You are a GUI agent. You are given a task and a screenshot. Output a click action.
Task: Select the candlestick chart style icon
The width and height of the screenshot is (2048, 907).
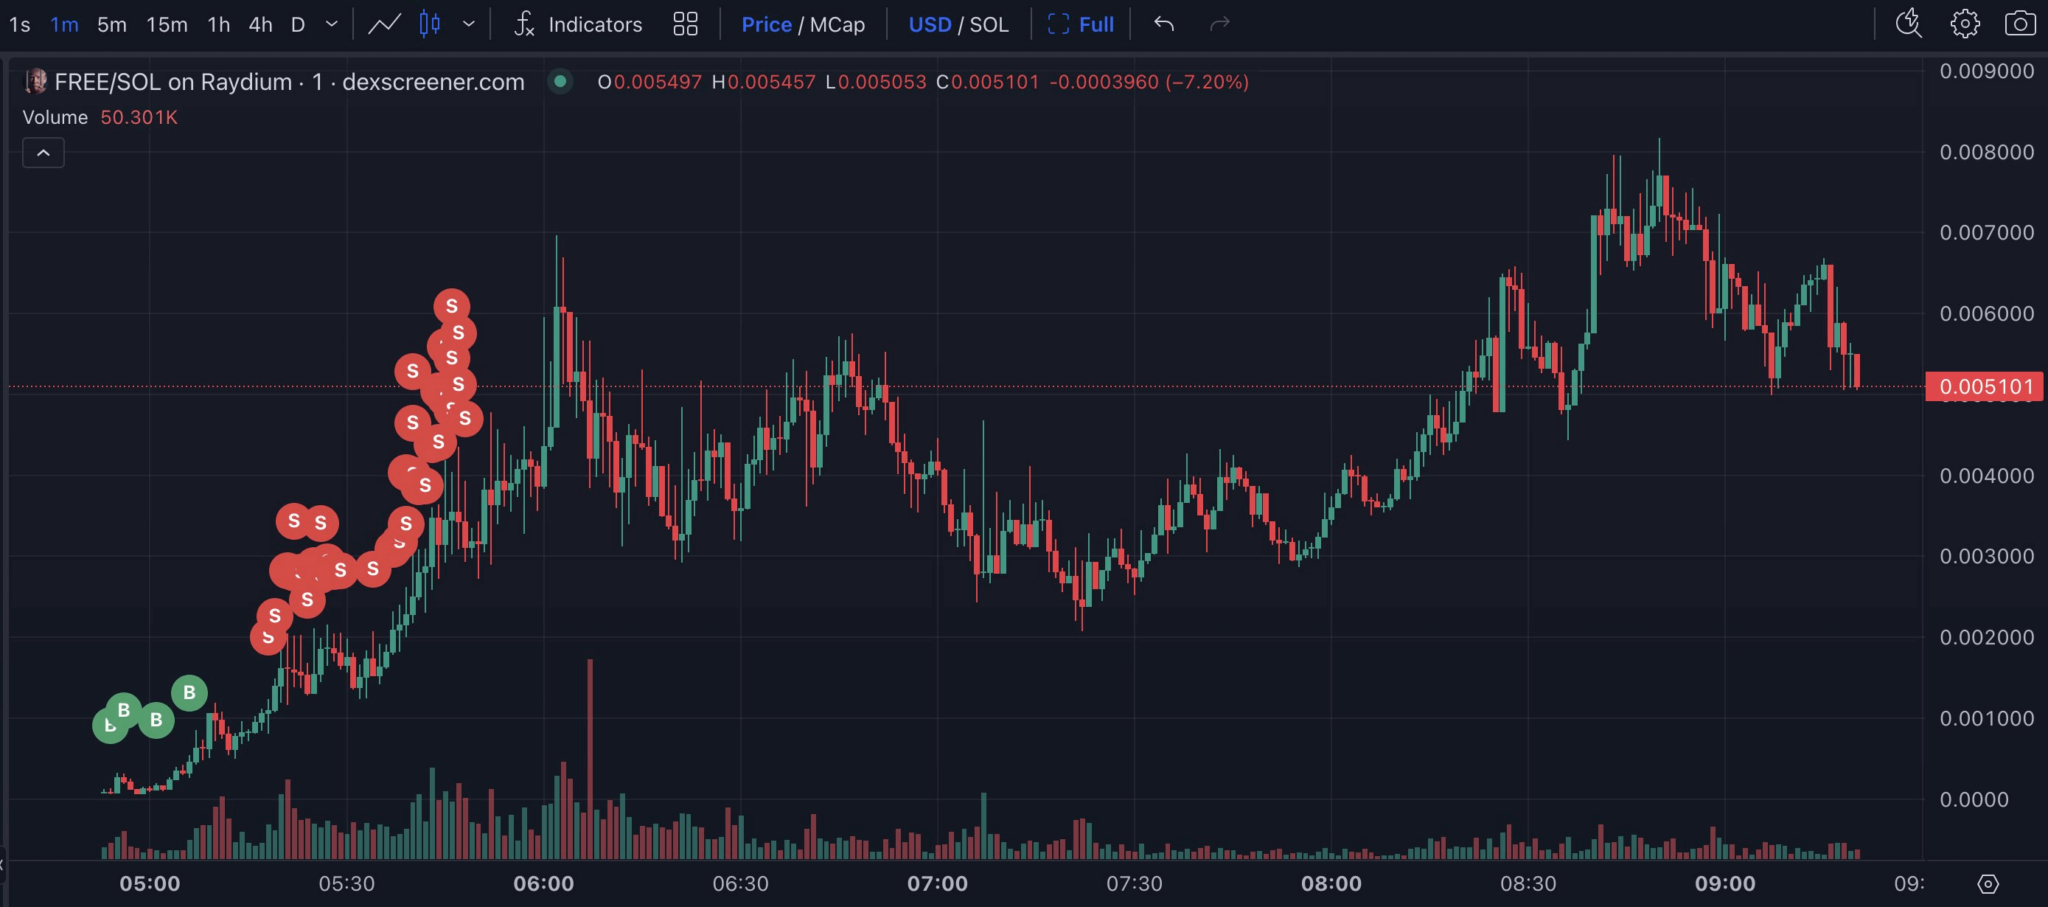[x=430, y=24]
